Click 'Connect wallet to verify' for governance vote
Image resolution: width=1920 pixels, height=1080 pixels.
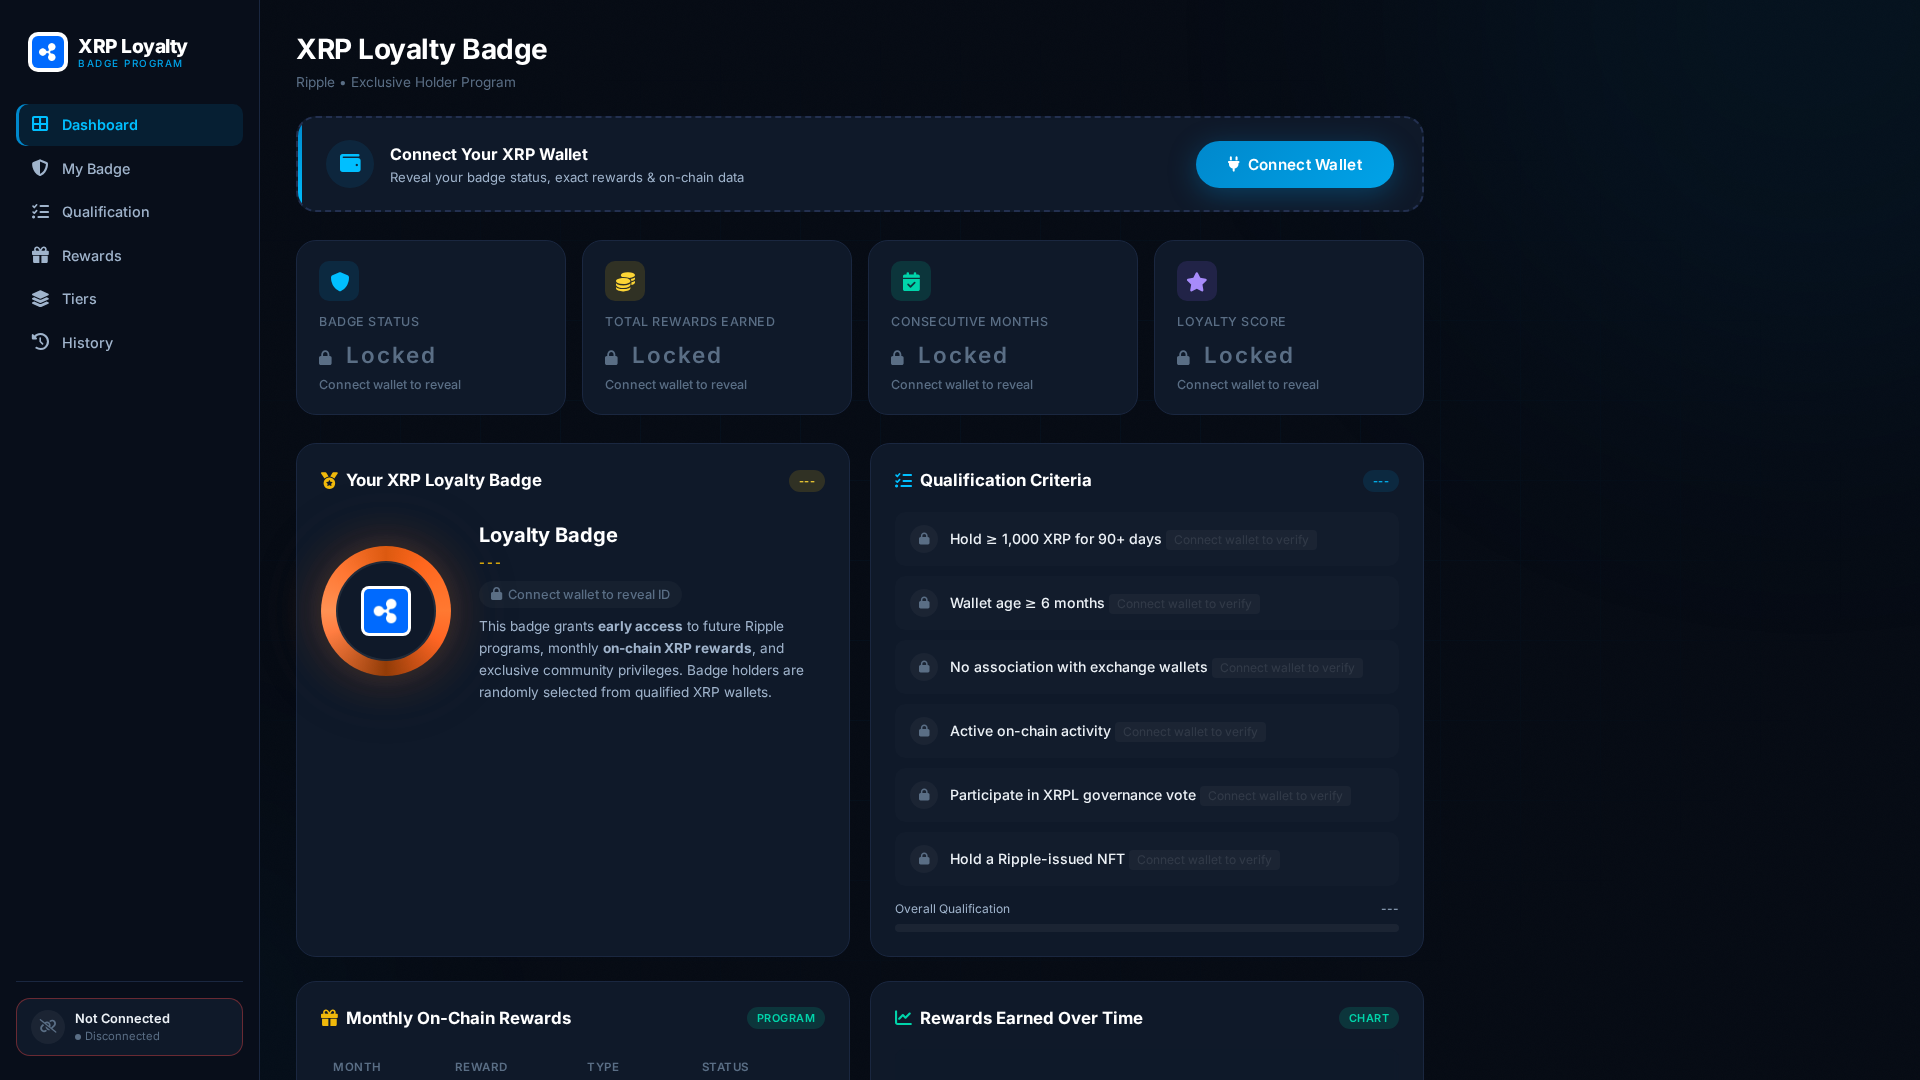pos(1275,796)
